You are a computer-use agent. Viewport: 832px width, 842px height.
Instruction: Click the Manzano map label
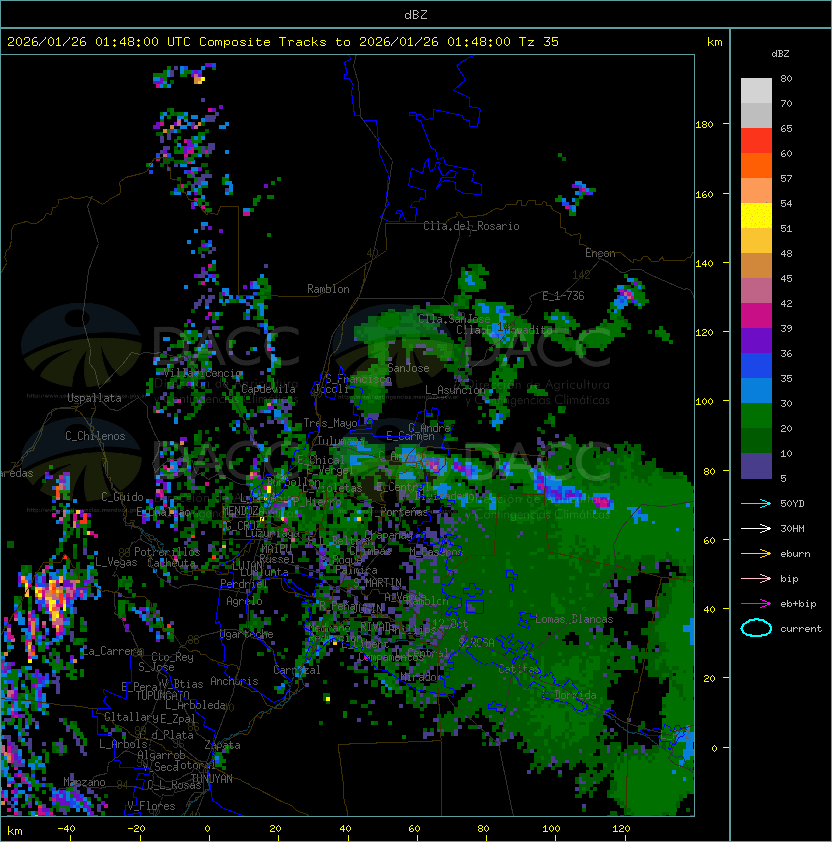(x=84, y=782)
